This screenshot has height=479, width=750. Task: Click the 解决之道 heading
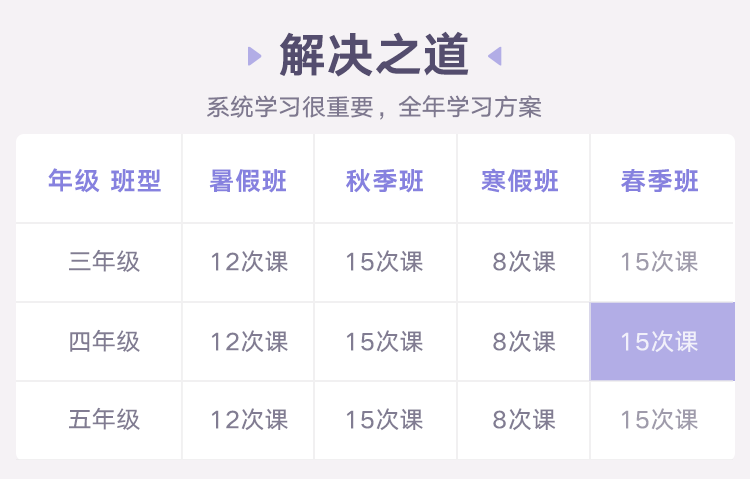[374, 55]
